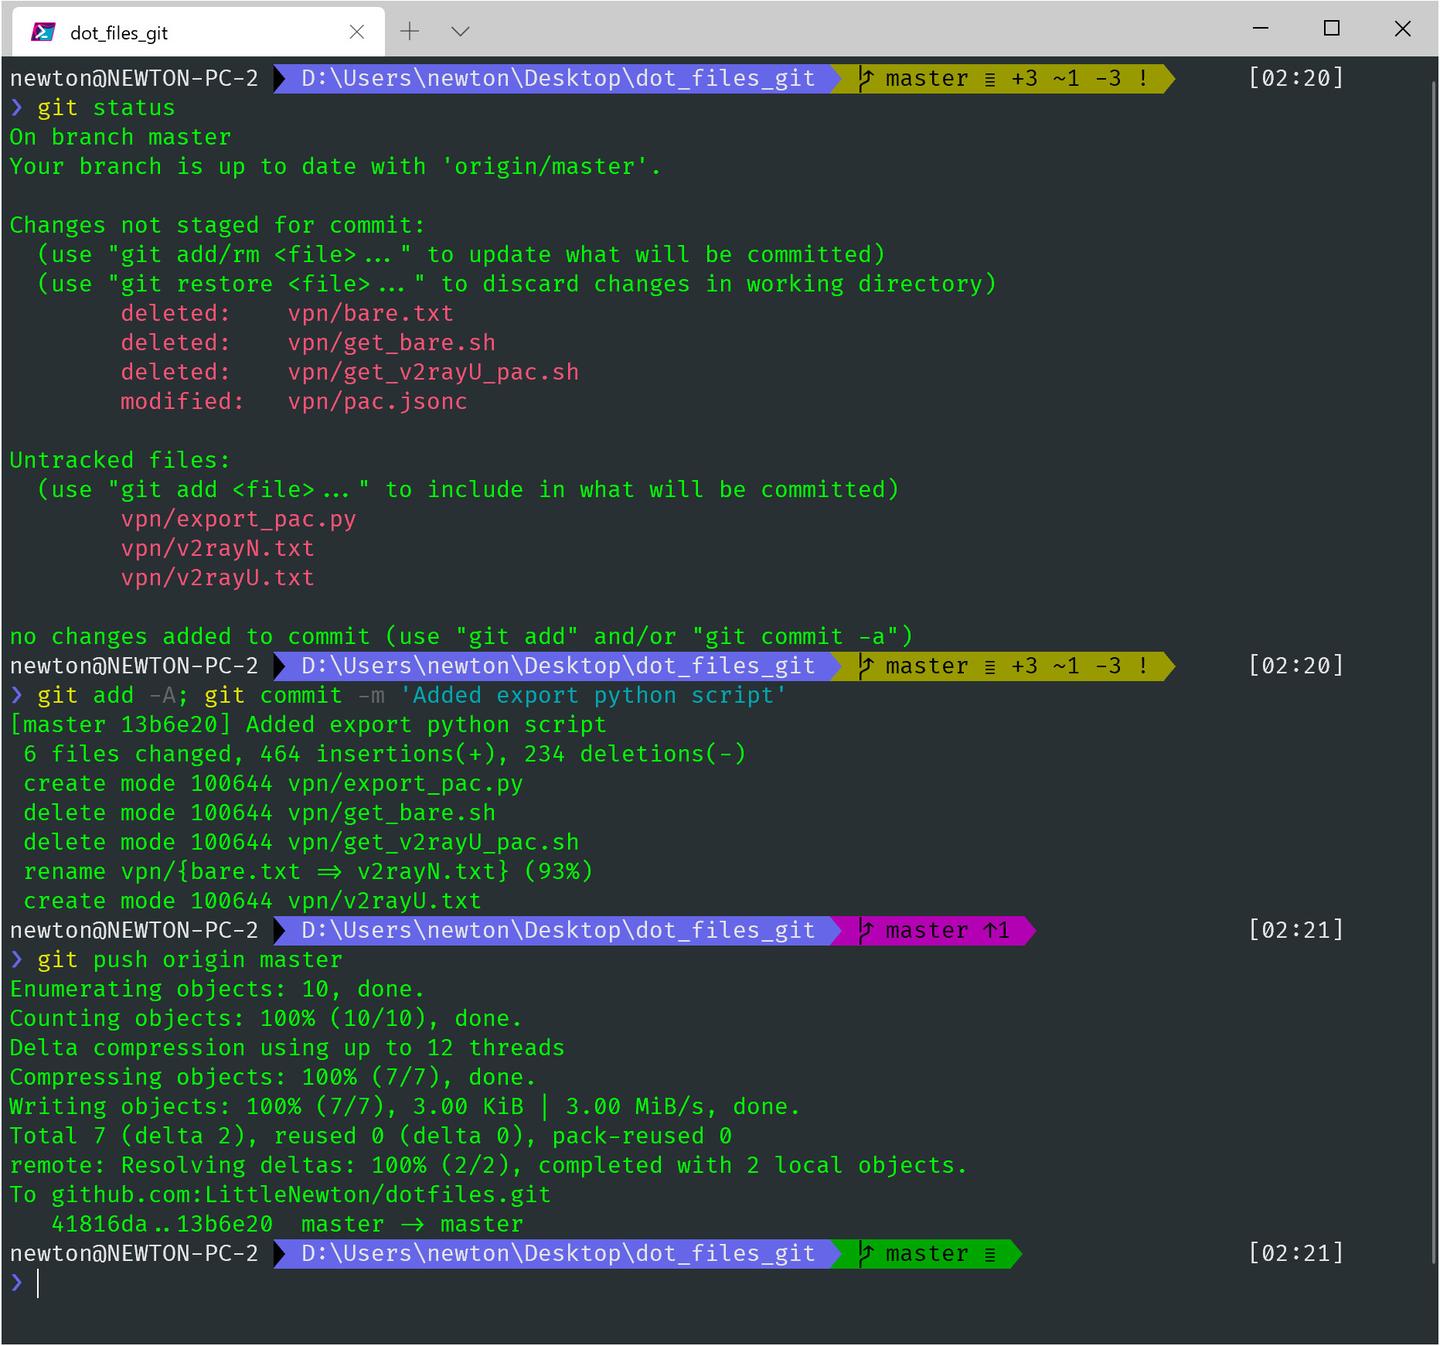1440x1346 pixels.
Task: Click the green prompt chevron before git status
Action: pyautogui.click(x=16, y=107)
